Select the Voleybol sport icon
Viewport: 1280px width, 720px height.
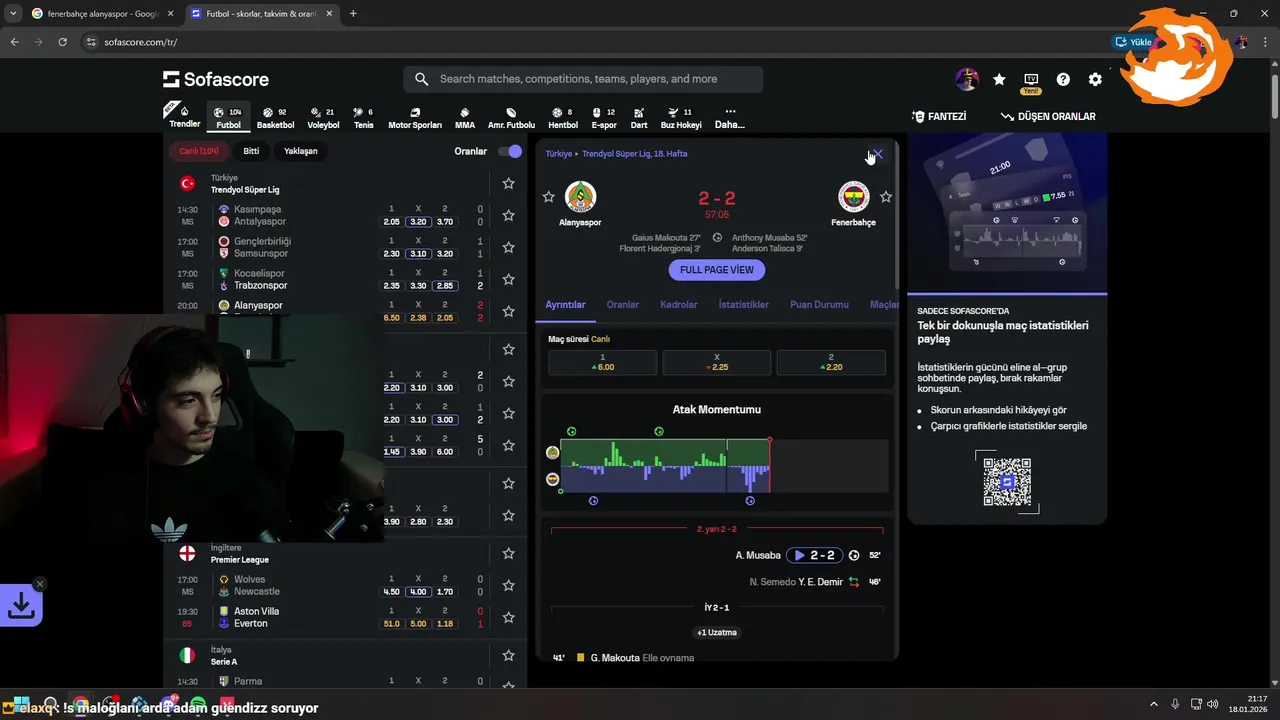323,118
